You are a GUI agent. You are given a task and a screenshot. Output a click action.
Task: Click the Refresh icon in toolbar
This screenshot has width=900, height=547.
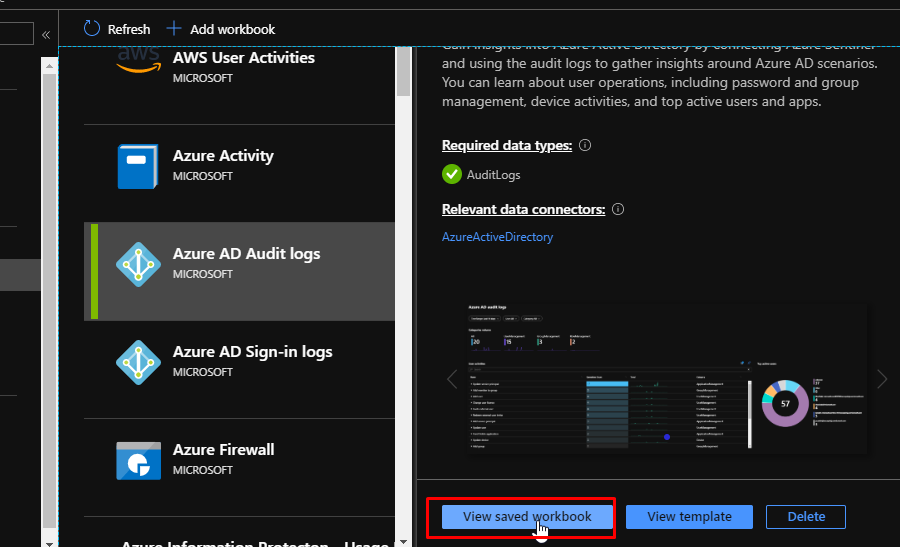pyautogui.click(x=92, y=29)
